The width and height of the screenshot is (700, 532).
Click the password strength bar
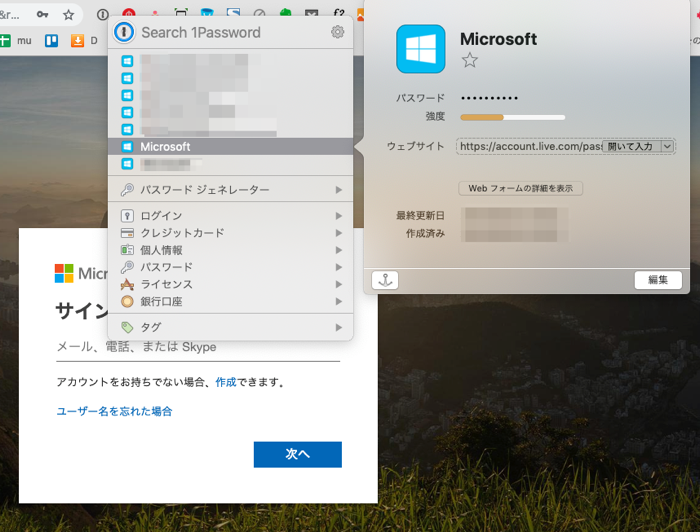pos(512,117)
